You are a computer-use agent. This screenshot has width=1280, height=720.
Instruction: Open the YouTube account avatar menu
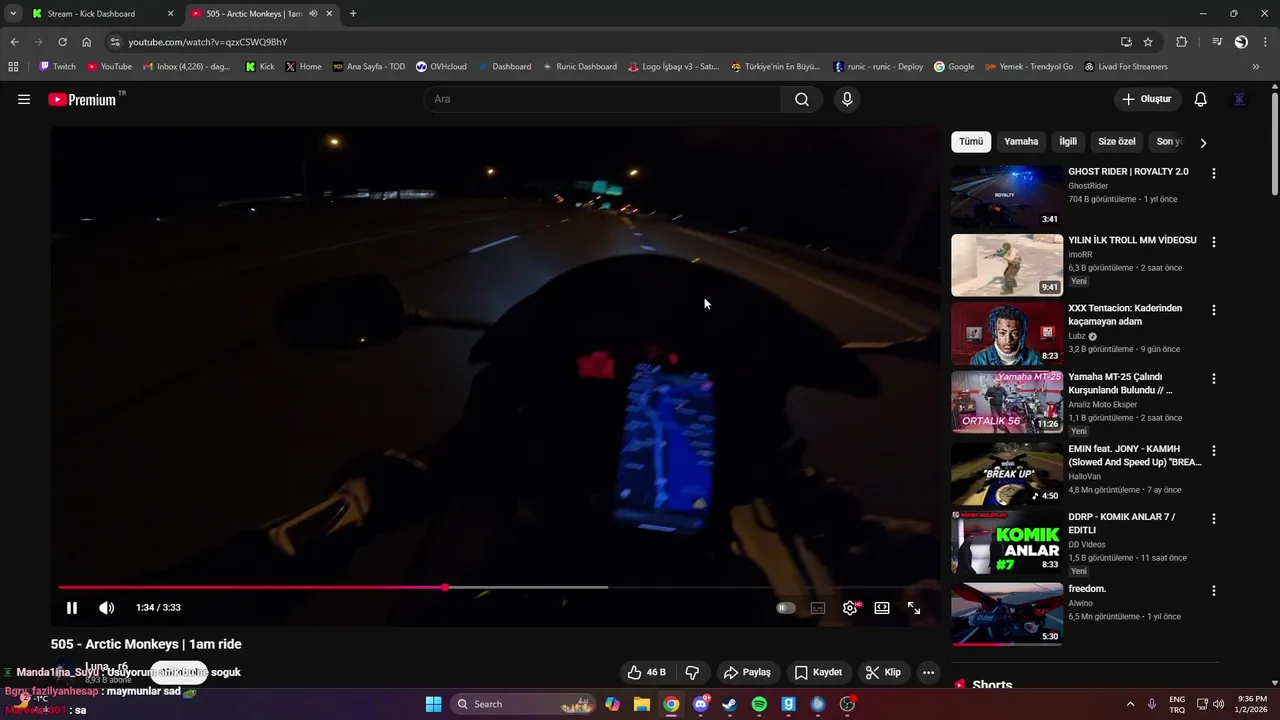1240,99
